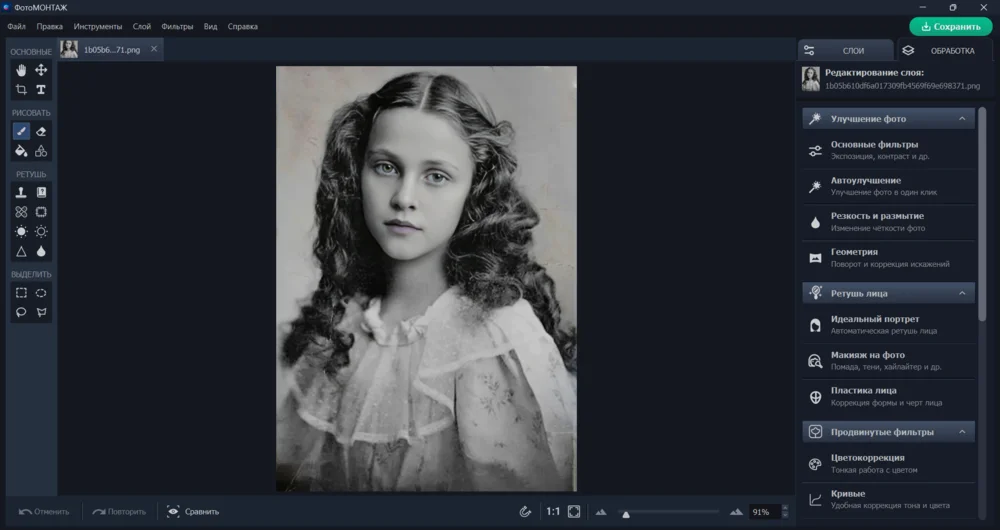Open the Файл menu
Screen dimensions: 1000x530
point(17,27)
